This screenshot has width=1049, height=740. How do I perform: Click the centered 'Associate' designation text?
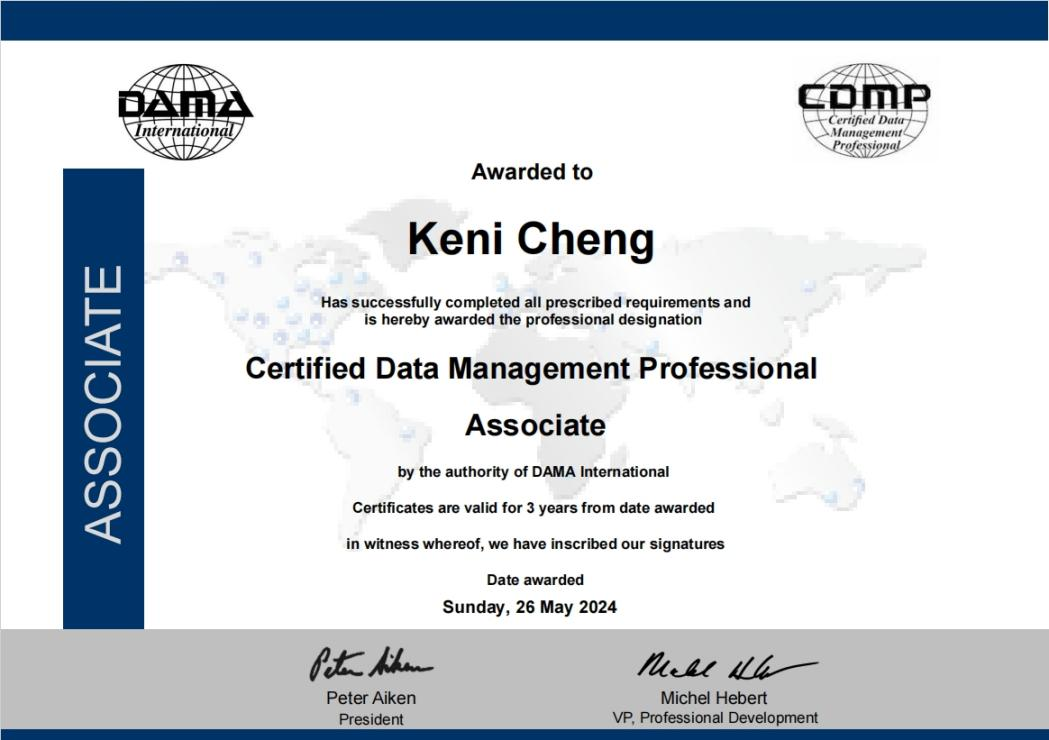pyautogui.click(x=535, y=426)
